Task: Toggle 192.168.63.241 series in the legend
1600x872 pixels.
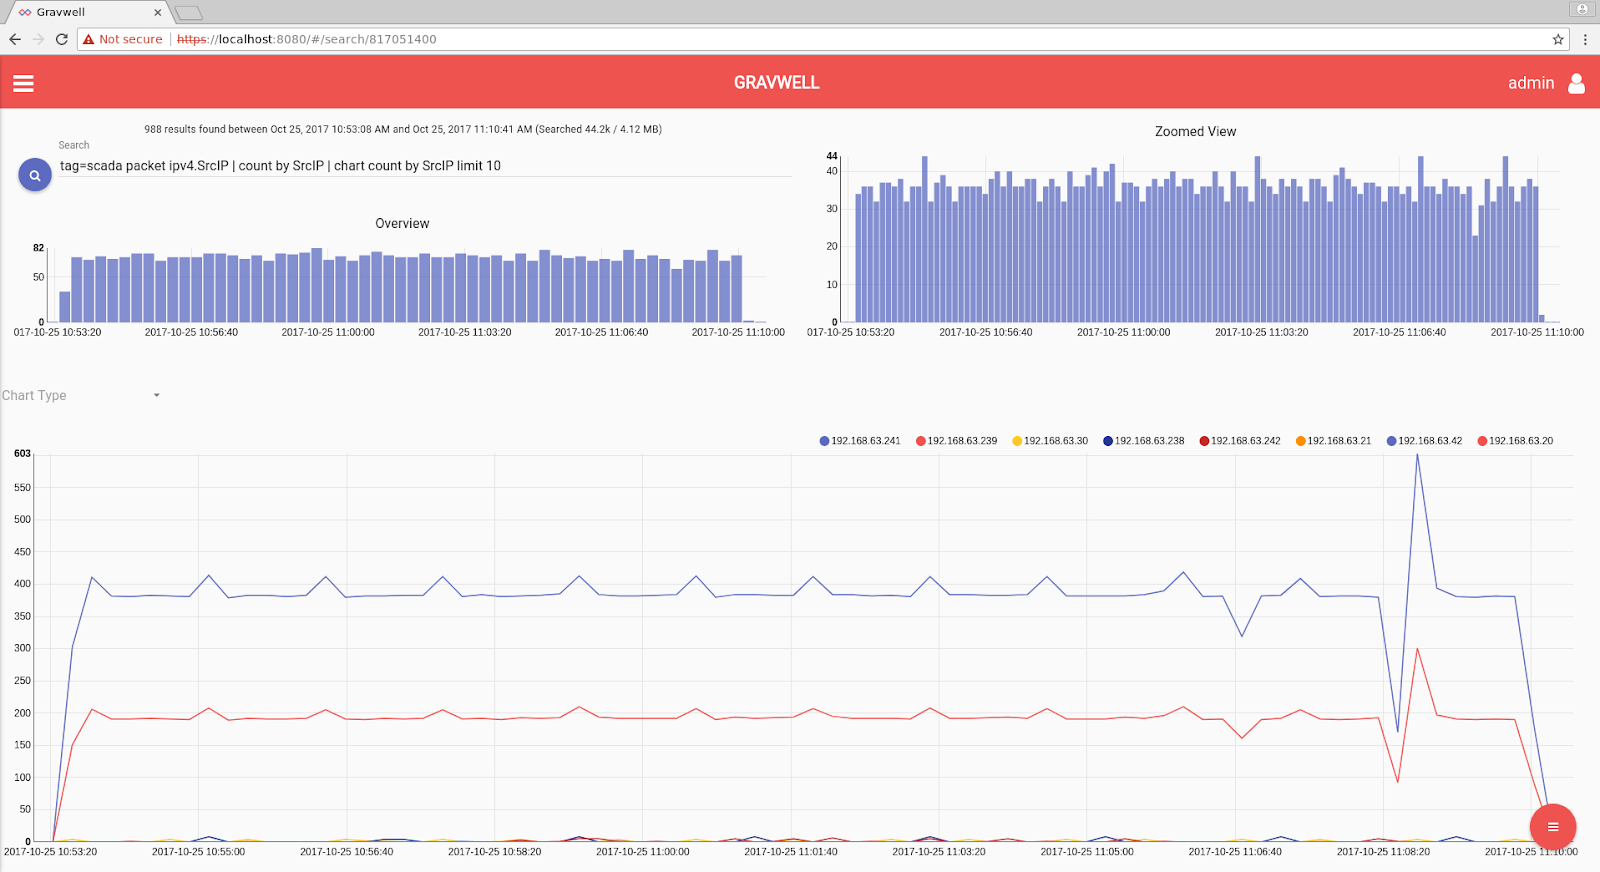Action: point(860,441)
